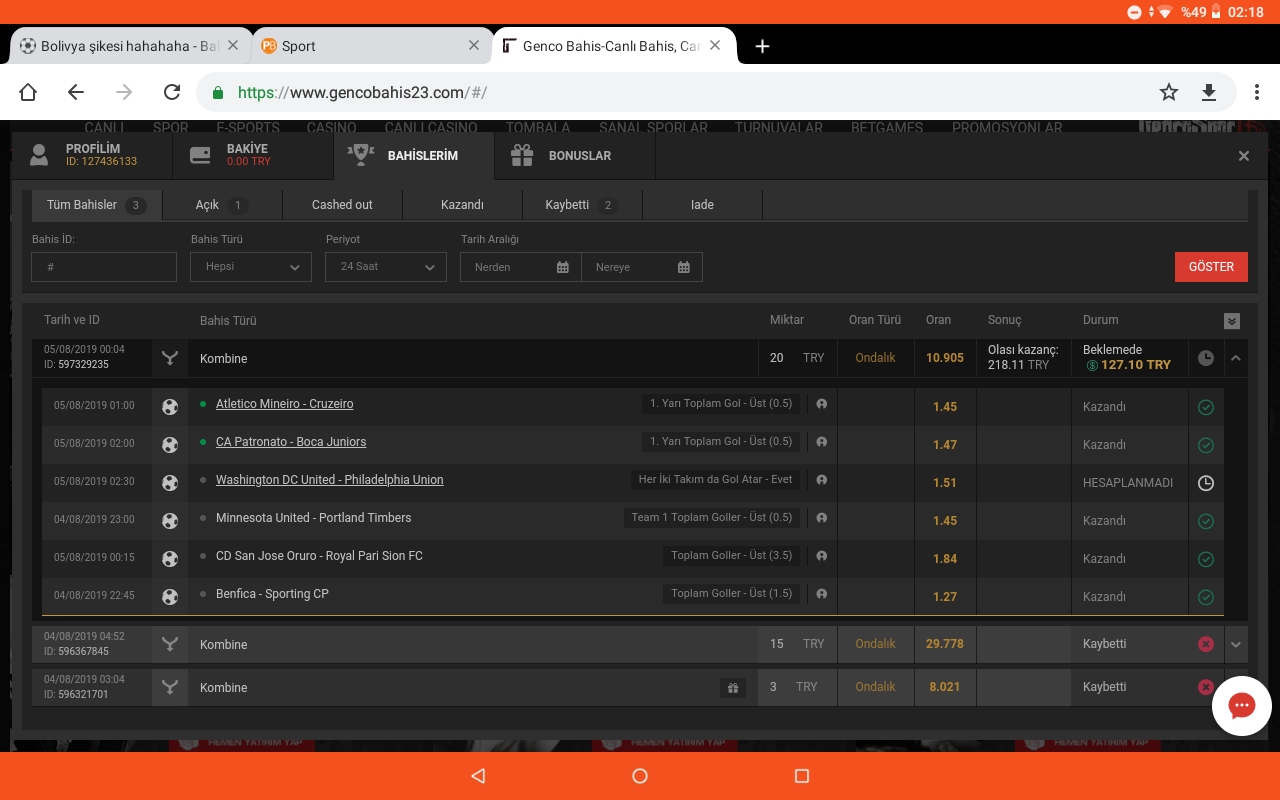Click the Kombine icon for bet 596367845
Image resolution: width=1280 pixels, height=800 pixels.
tap(170, 644)
